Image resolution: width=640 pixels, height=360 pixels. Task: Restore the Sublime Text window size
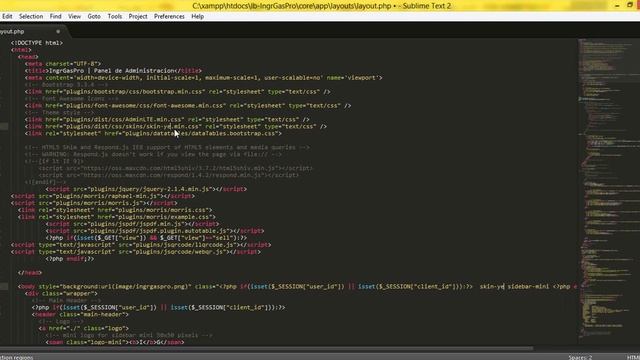(x=630, y=5)
